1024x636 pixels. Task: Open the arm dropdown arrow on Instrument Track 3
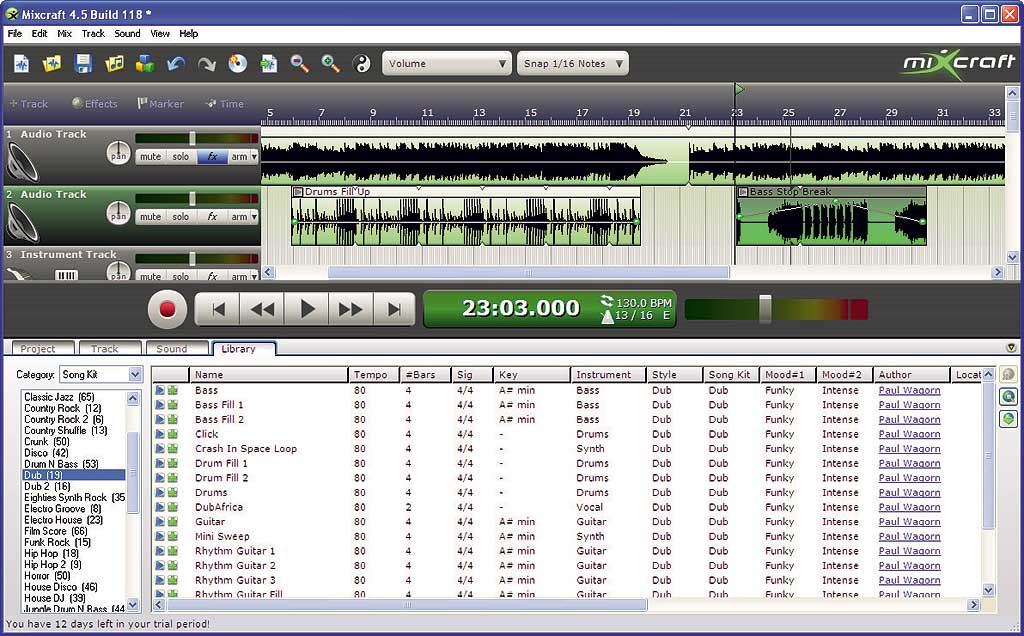click(255, 276)
